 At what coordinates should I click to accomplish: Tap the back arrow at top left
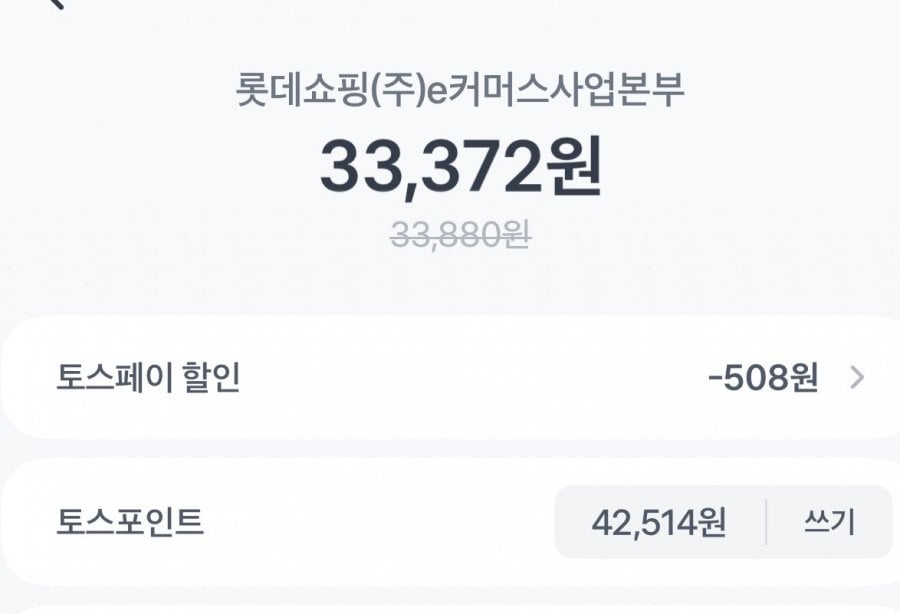[55, 3]
